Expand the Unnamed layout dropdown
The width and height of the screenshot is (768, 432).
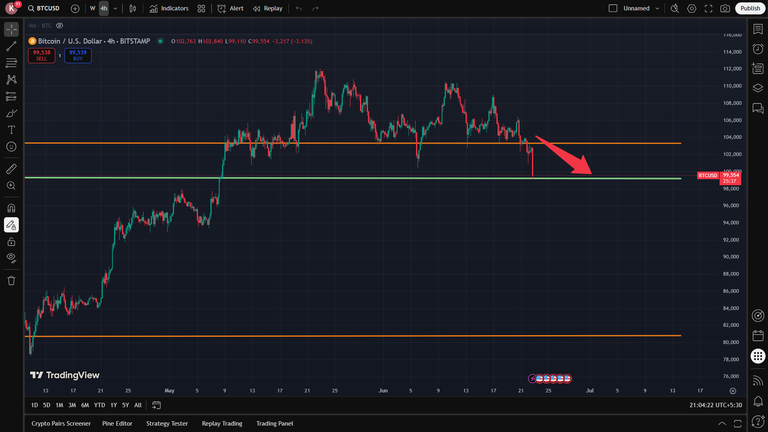(x=657, y=8)
